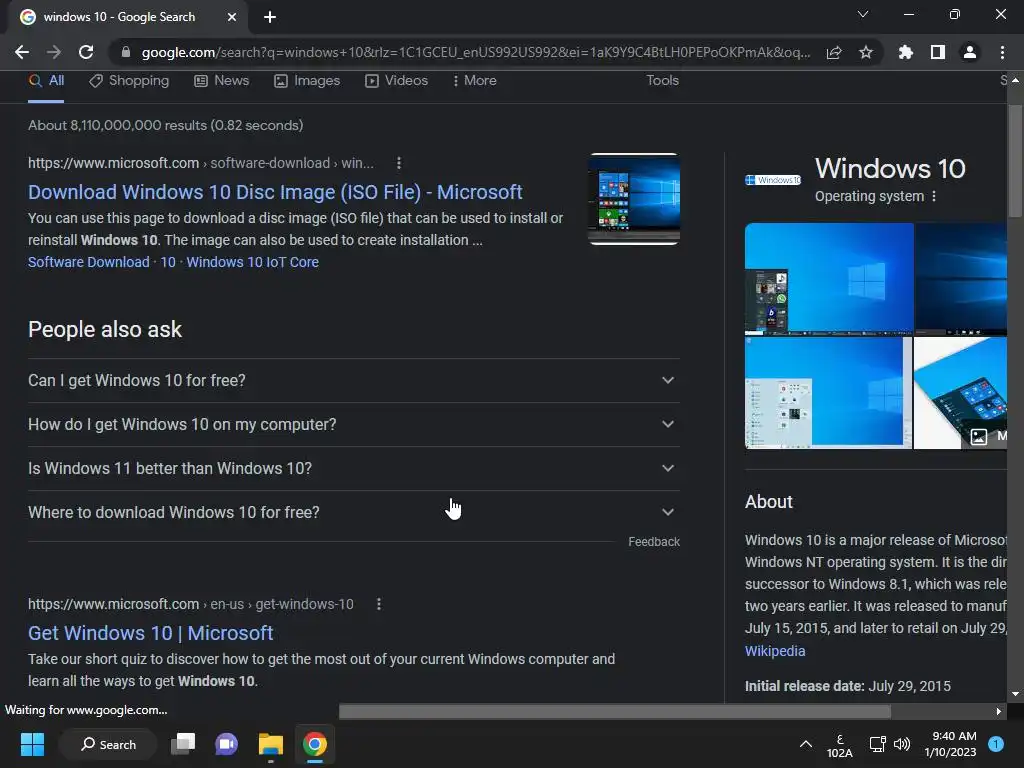1024x768 pixels.
Task: Open top-left Windows 10 desktop image
Action: (x=829, y=279)
